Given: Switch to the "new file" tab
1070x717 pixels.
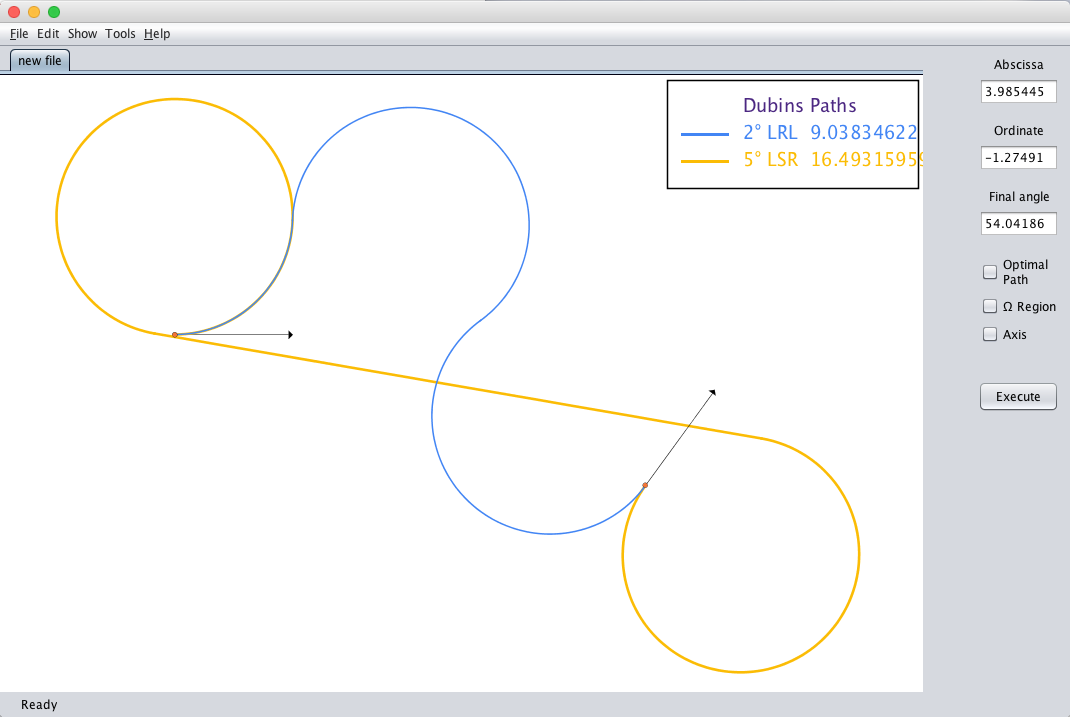Looking at the screenshot, I should (40, 61).
